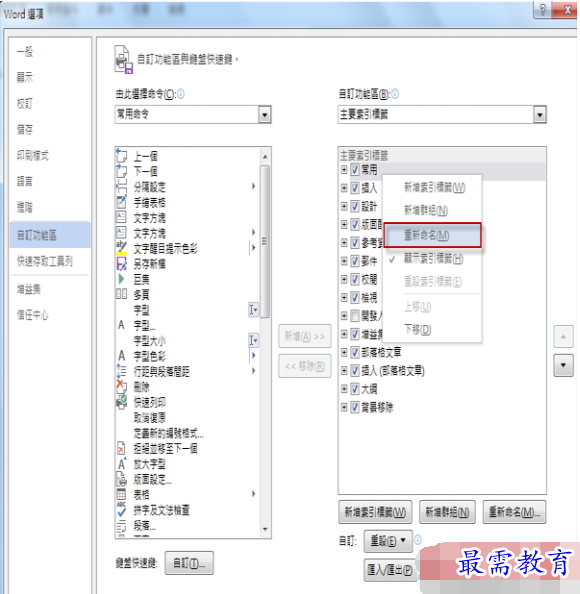
Task: Click the 字型色彩 icon
Action: [x=121, y=355]
